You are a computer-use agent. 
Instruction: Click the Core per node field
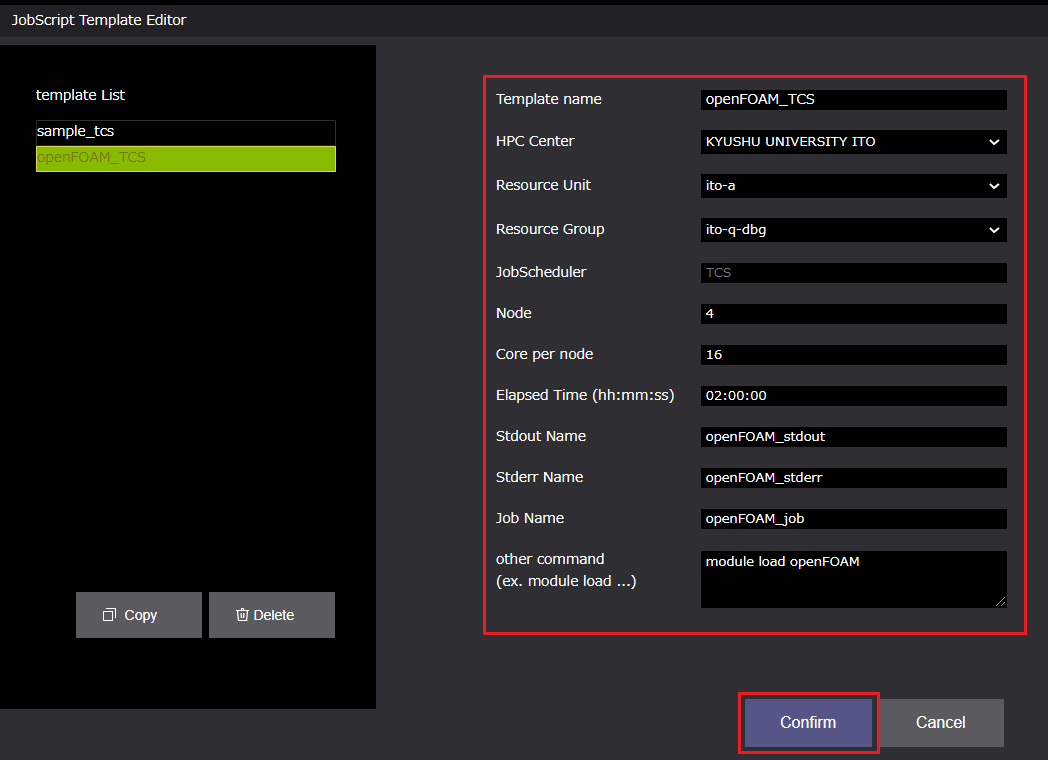pyautogui.click(x=853, y=355)
